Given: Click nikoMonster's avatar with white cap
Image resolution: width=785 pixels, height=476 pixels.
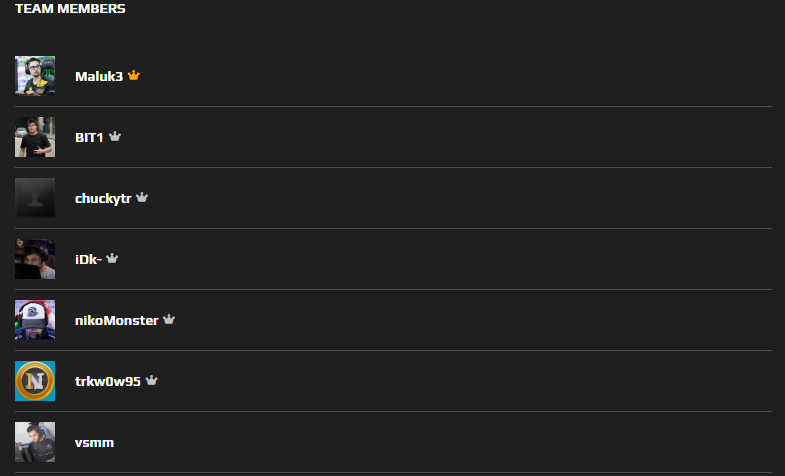Looking at the screenshot, I should (x=35, y=320).
